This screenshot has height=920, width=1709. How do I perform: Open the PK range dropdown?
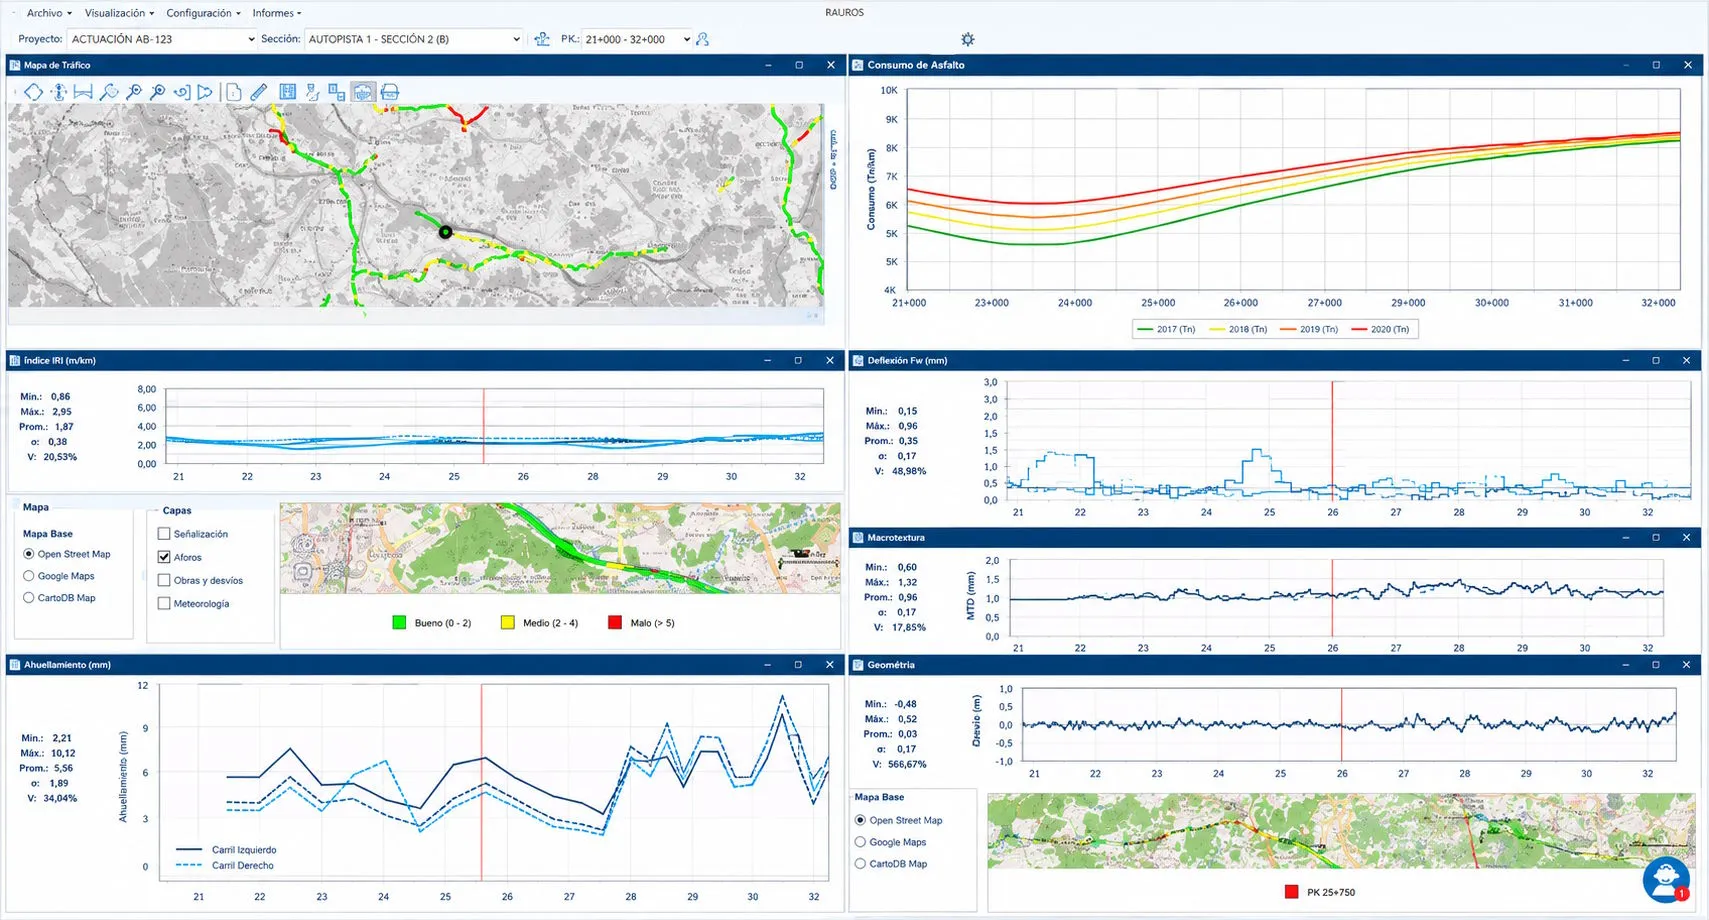(638, 39)
